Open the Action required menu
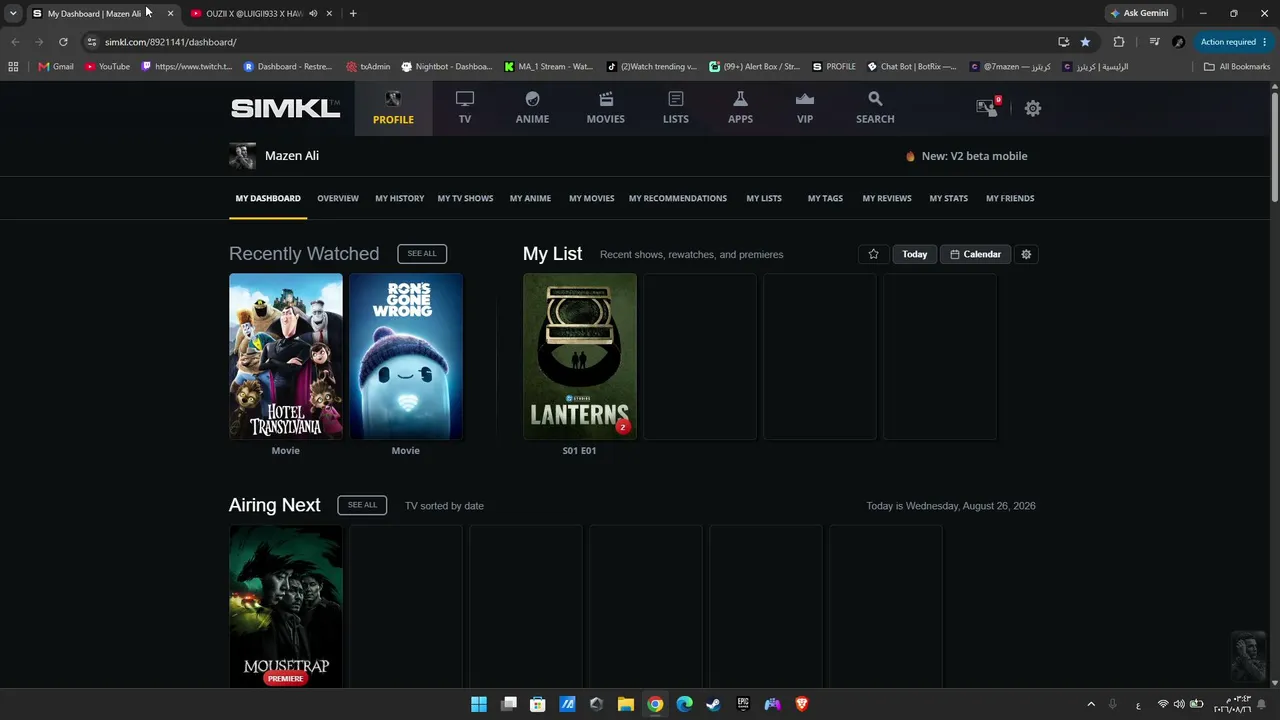1280x720 pixels. tap(1234, 42)
